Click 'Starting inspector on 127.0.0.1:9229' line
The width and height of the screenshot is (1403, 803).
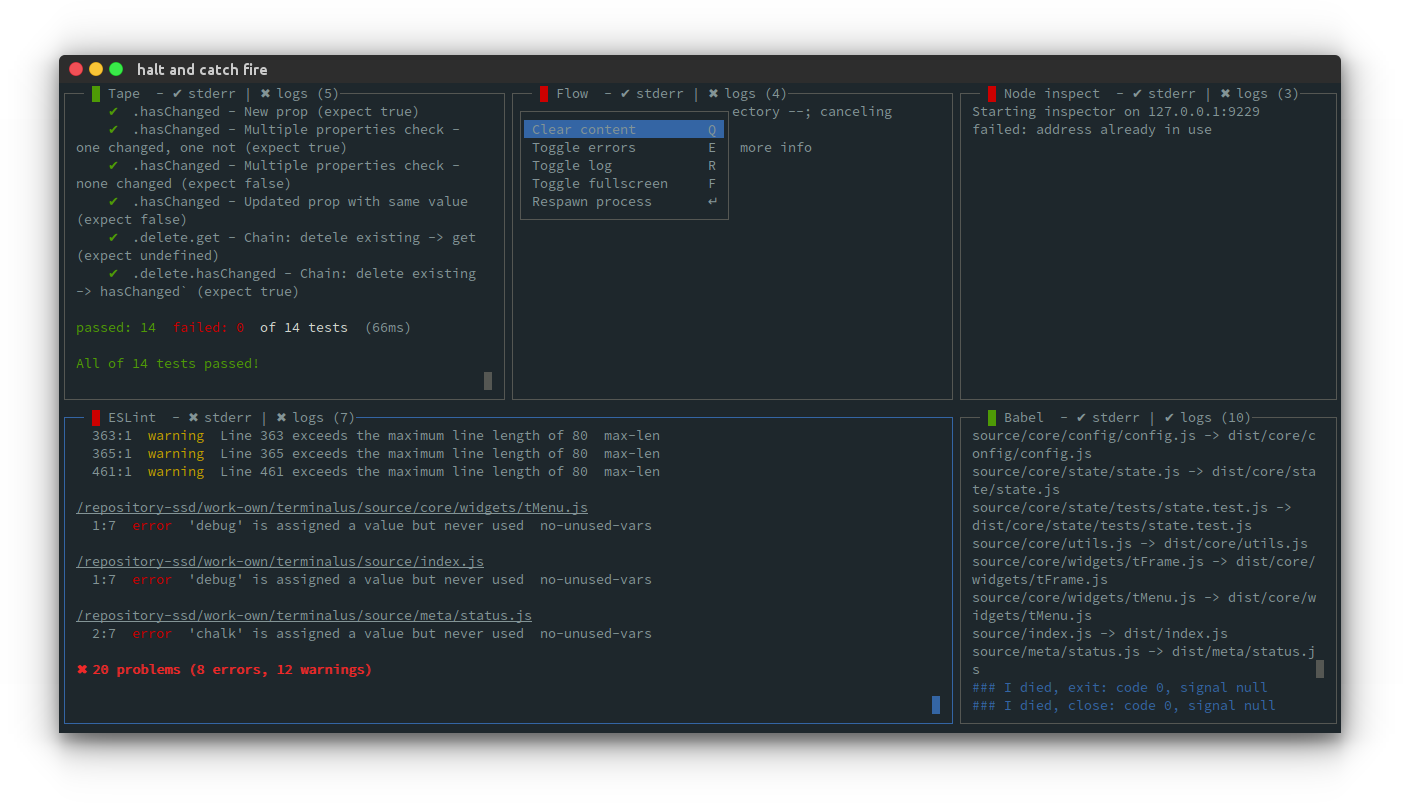click(1116, 111)
